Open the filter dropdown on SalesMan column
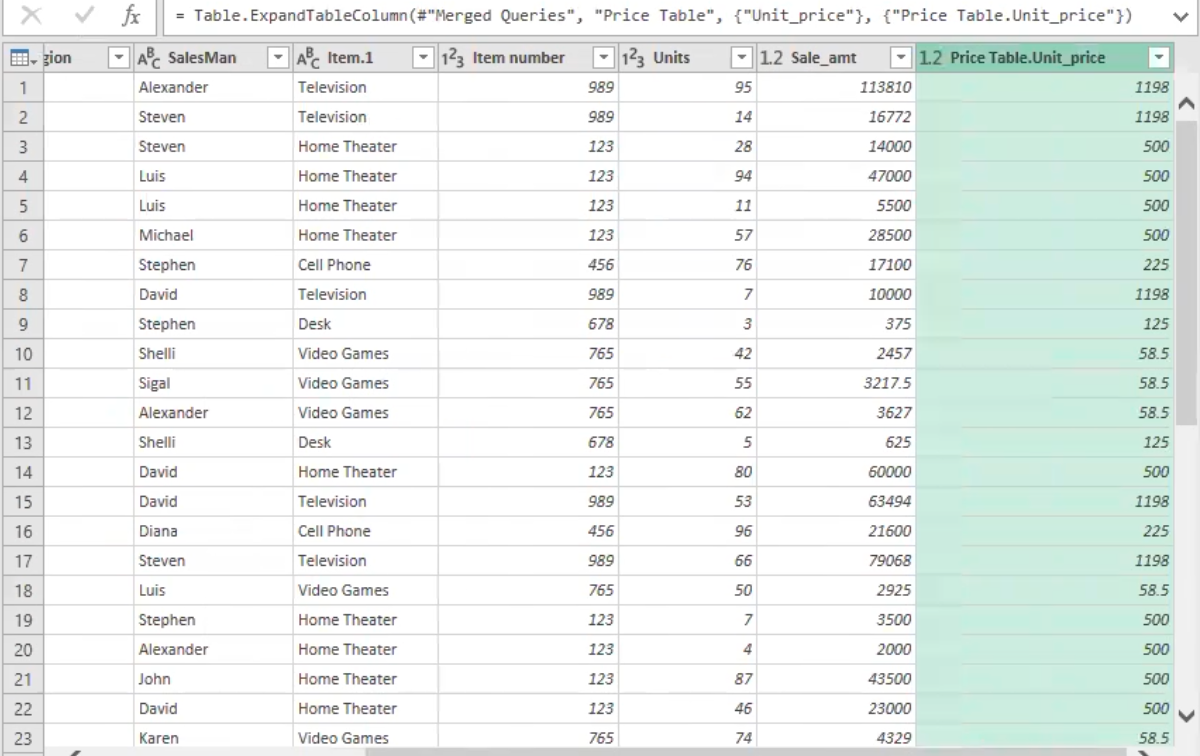The width and height of the screenshot is (1200, 756). (x=278, y=57)
